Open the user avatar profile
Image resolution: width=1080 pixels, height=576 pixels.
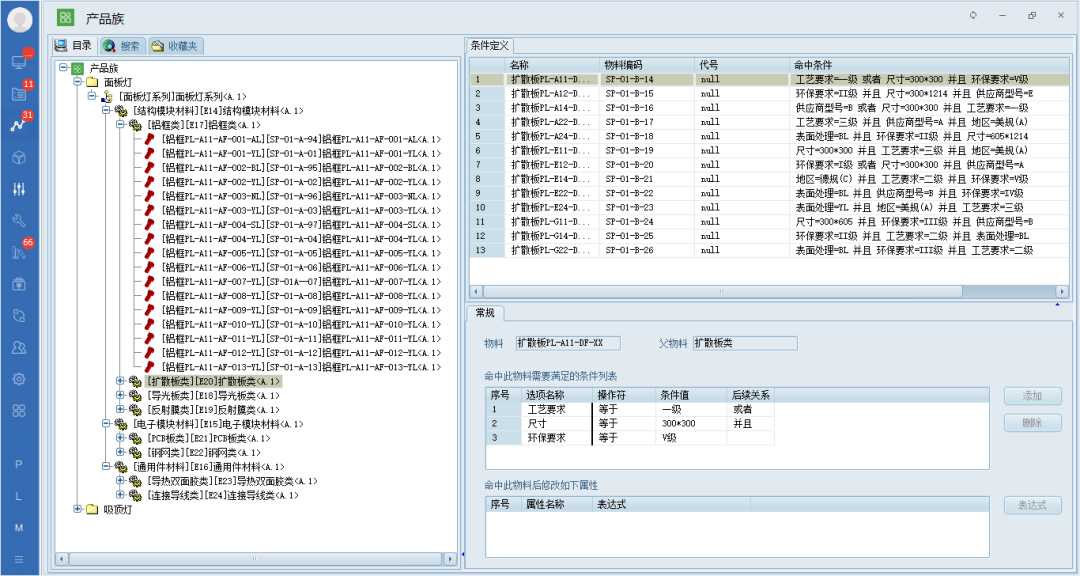[x=19, y=20]
